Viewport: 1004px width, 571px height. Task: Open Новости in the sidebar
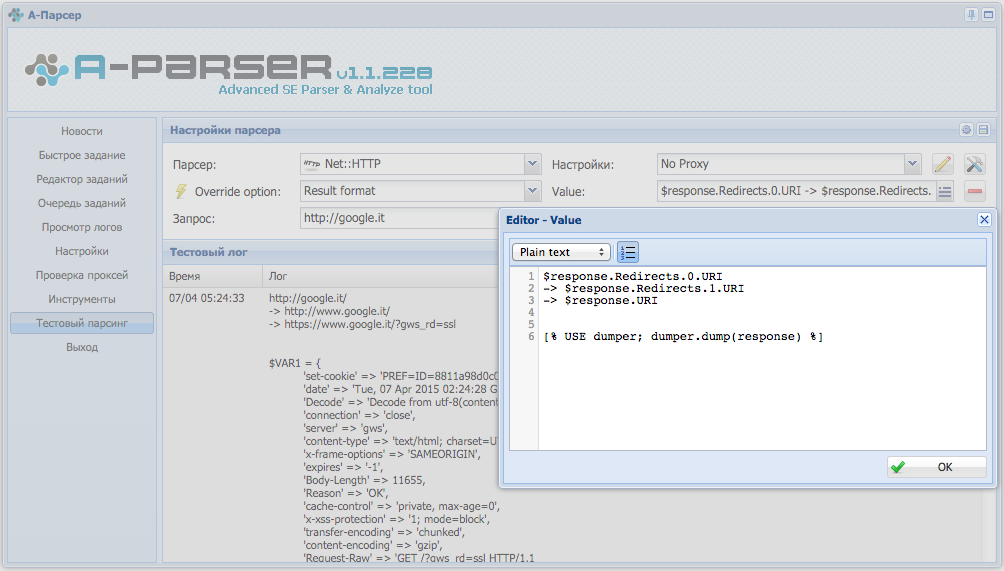tap(82, 131)
